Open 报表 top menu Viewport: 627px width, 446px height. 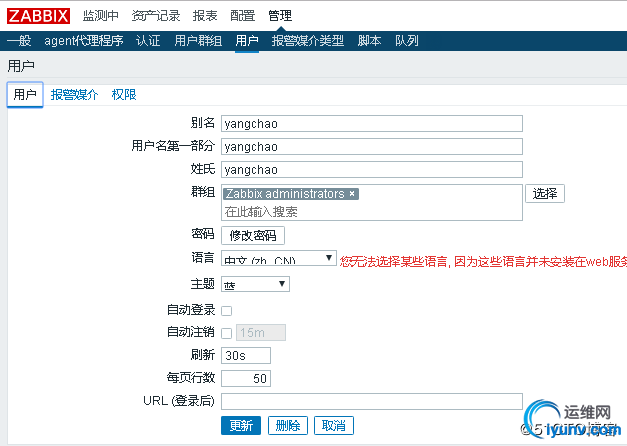tap(205, 16)
